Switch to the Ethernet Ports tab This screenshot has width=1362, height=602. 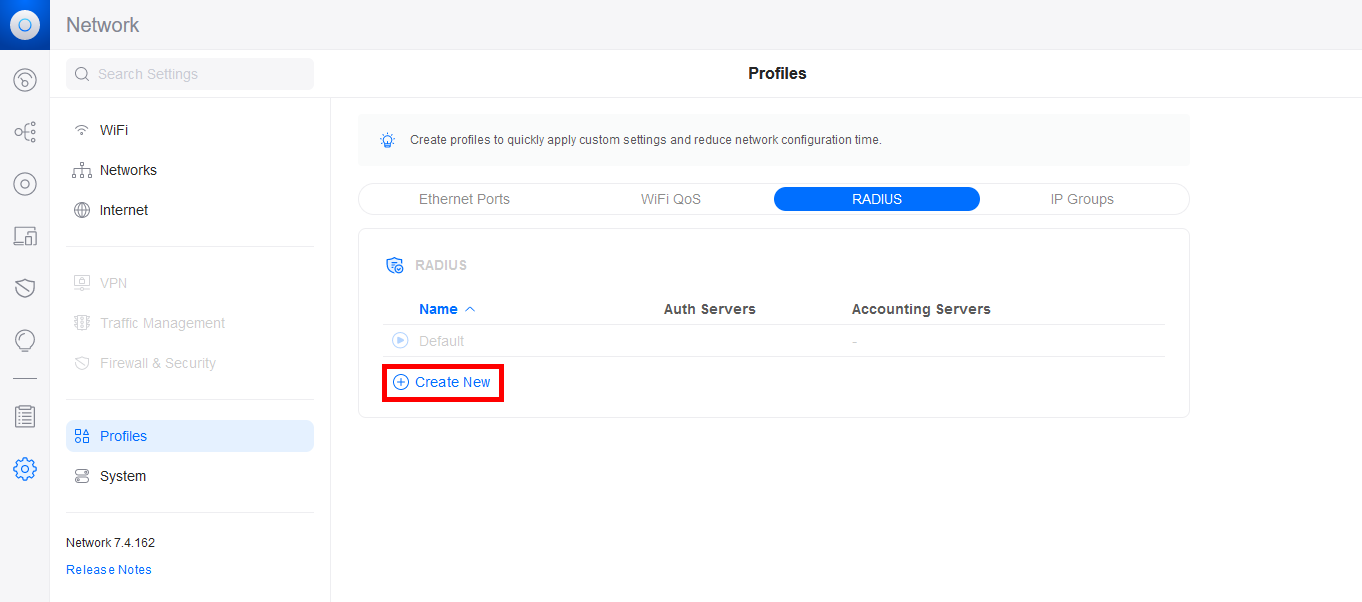[x=464, y=199]
